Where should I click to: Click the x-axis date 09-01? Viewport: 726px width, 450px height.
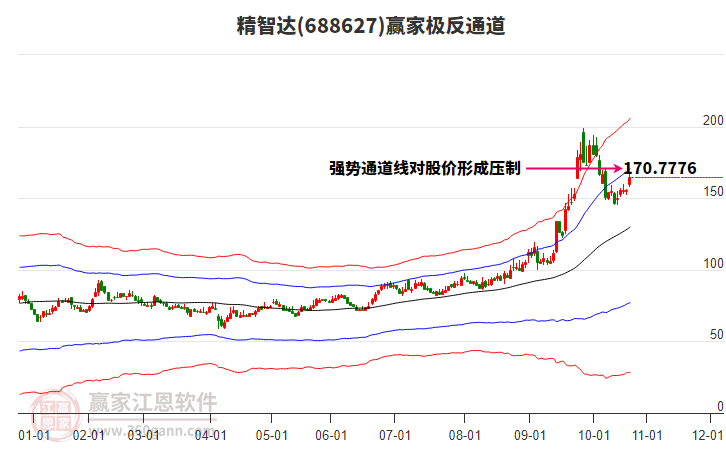tap(530, 436)
